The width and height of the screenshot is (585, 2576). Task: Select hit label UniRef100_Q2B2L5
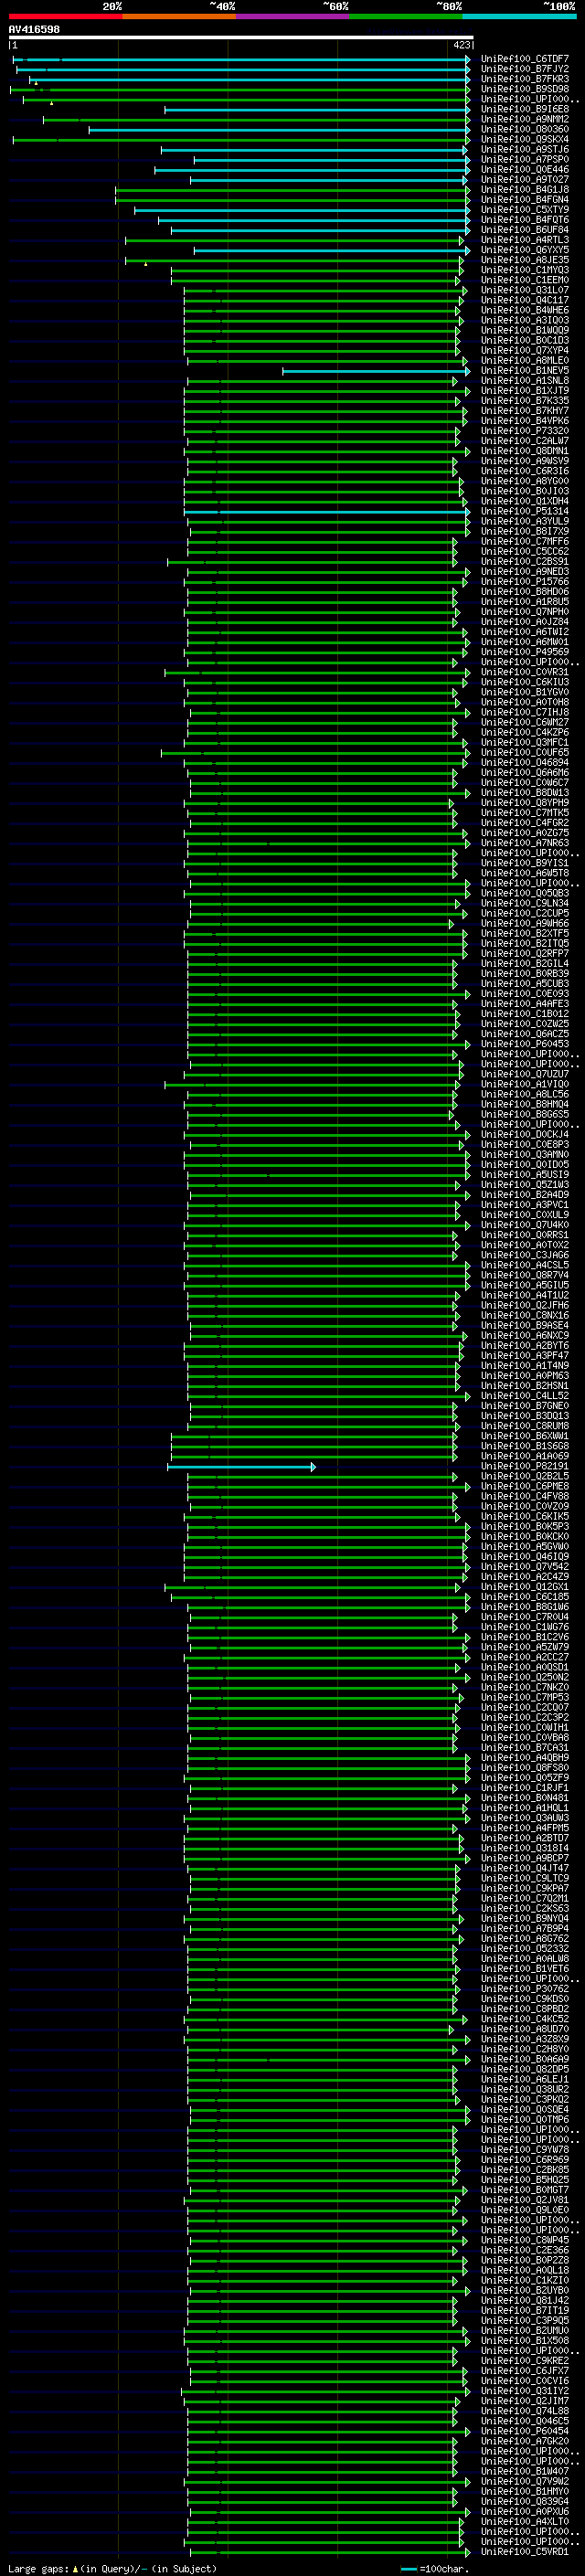click(525, 1476)
